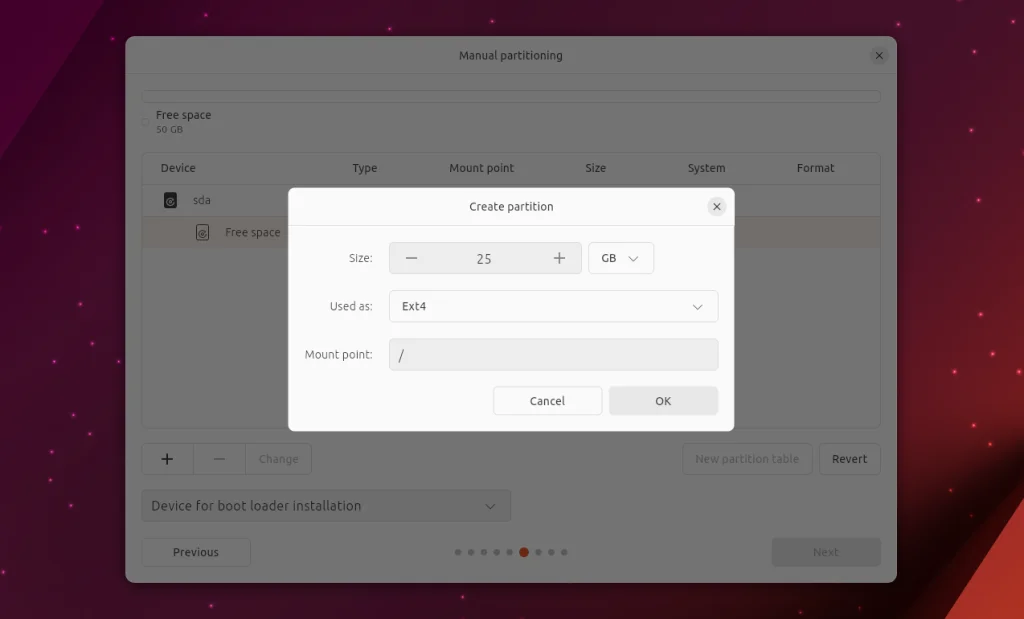The image size is (1024, 619).
Task: Open the Used as Ext4 dropdown
Action: point(553,306)
